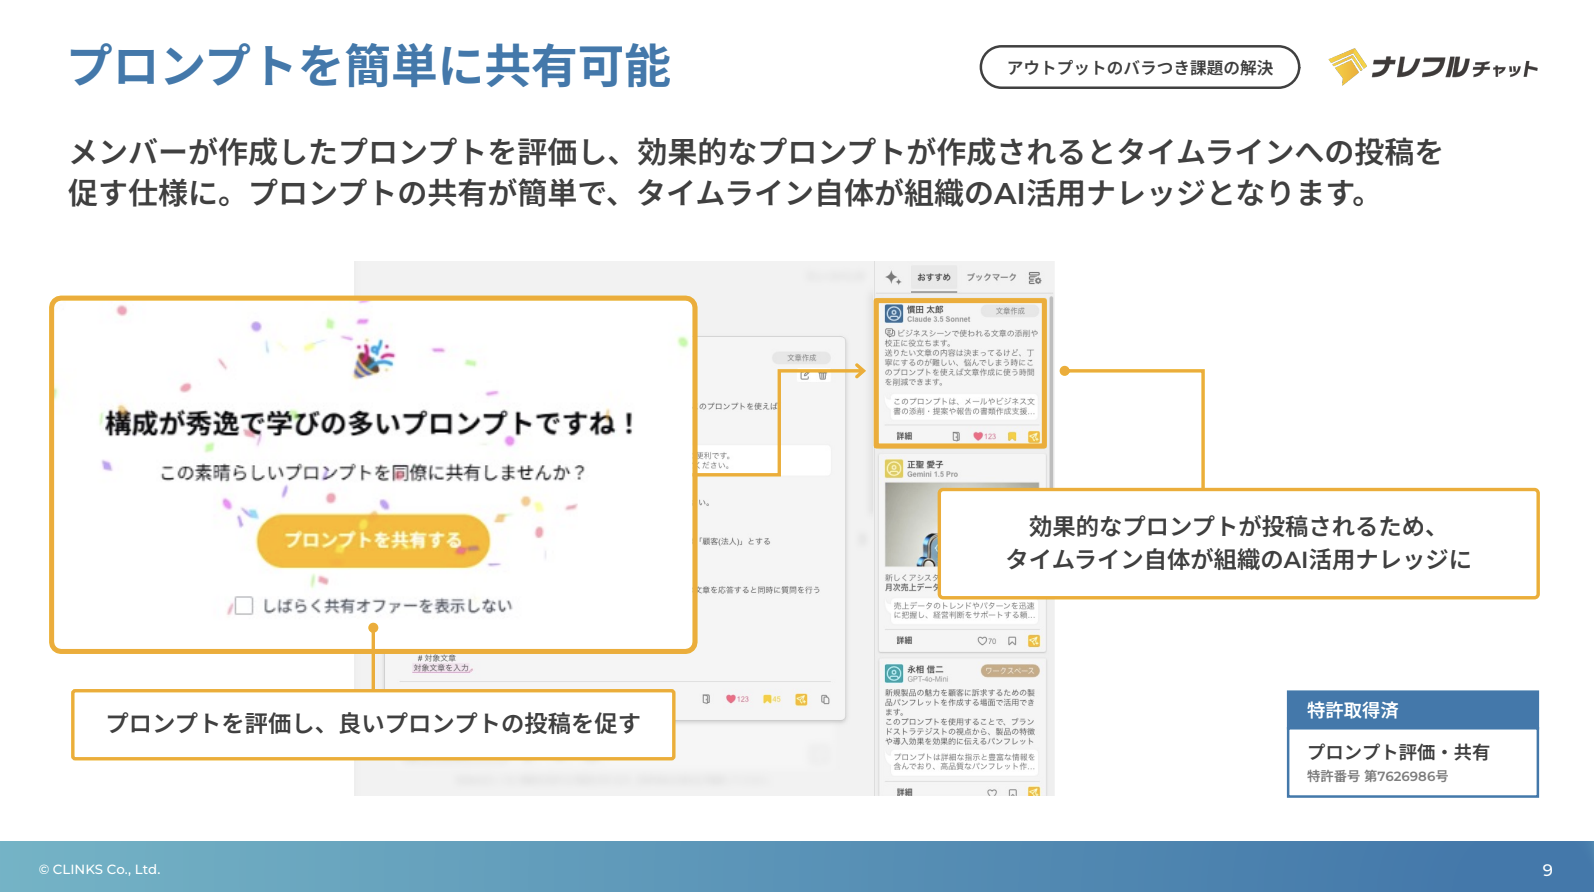1594x892 pixels.
Task: Click the sparkle icon beside おすすめ tab
Action: 893,278
